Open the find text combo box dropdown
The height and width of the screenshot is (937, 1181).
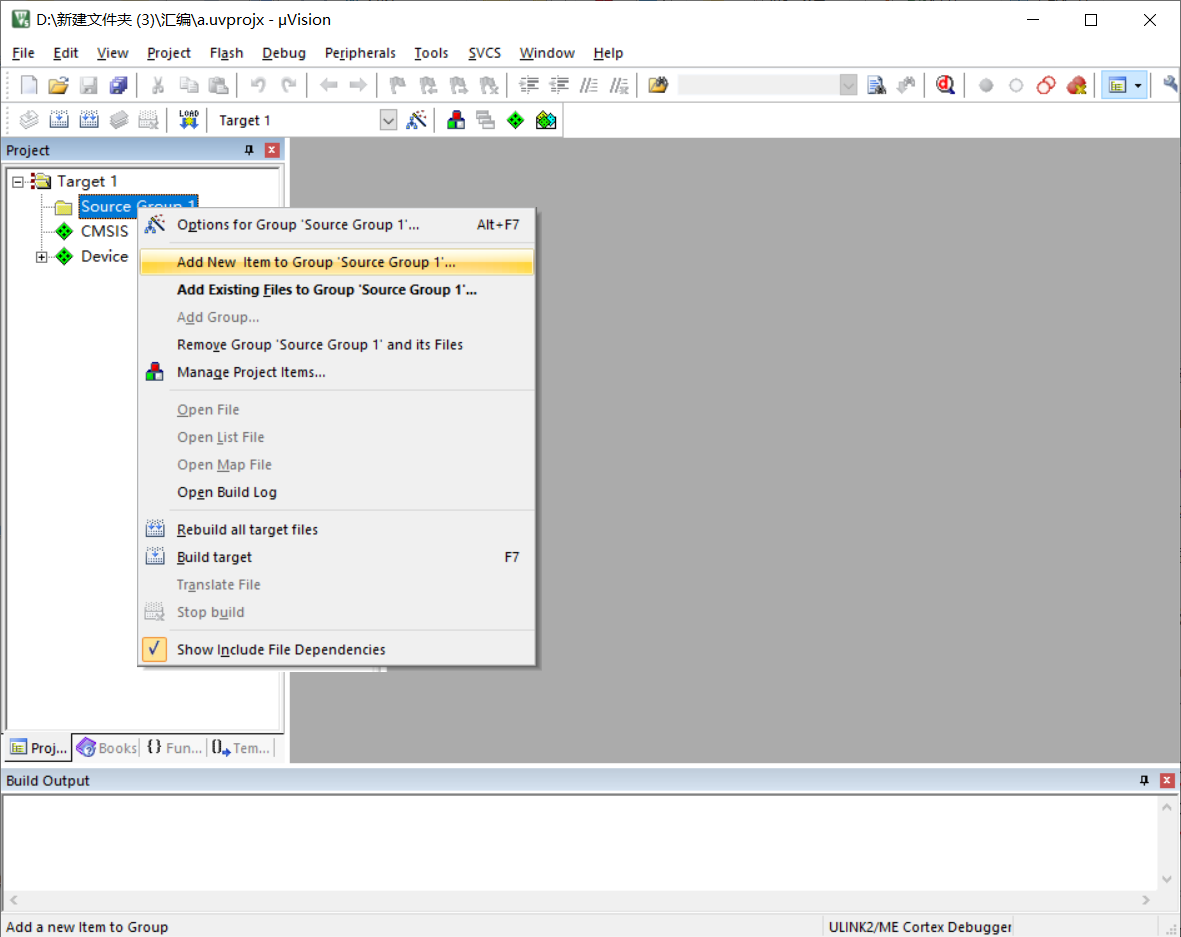pos(848,85)
